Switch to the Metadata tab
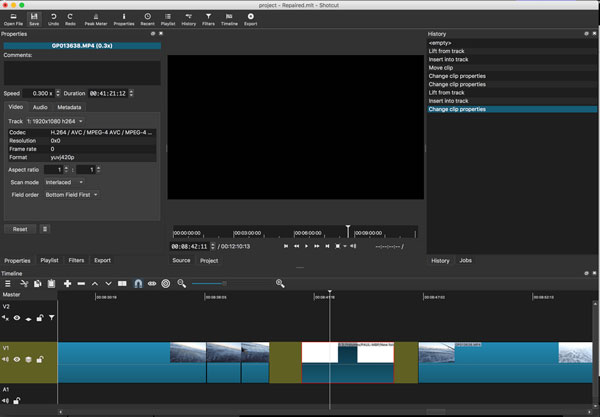The width and height of the screenshot is (600, 417). click(69, 107)
